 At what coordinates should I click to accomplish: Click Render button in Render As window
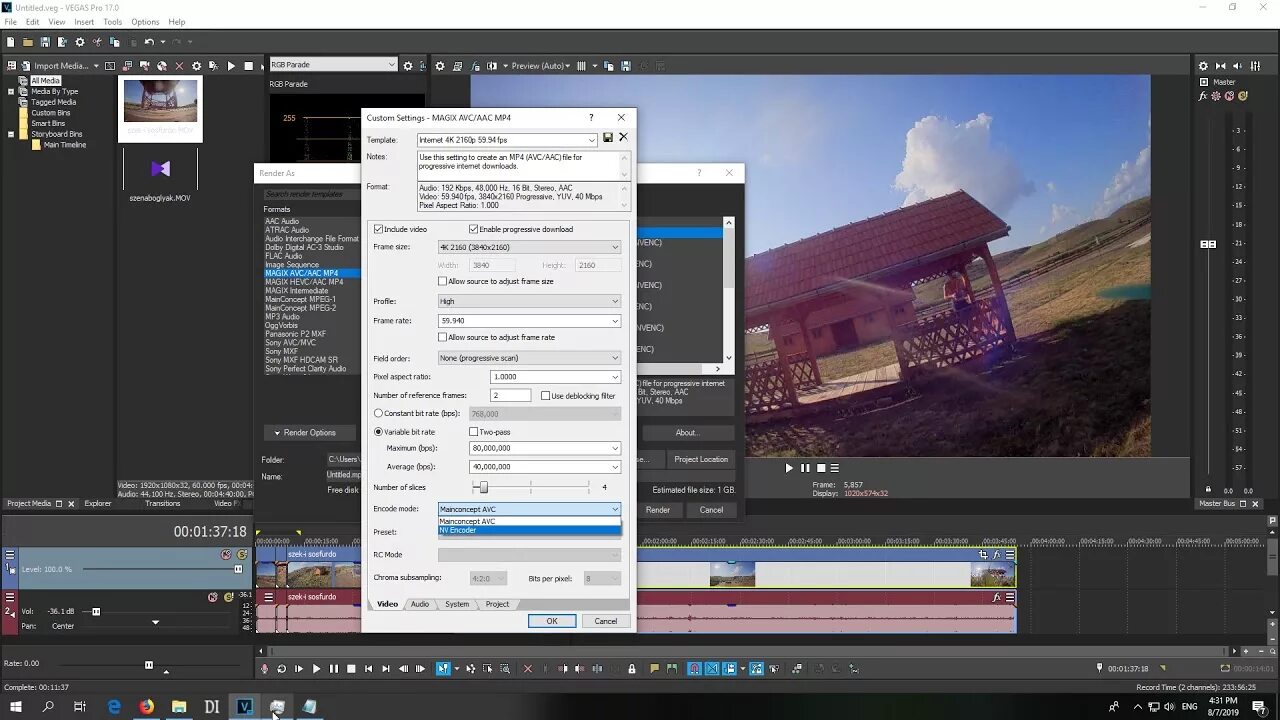658,510
